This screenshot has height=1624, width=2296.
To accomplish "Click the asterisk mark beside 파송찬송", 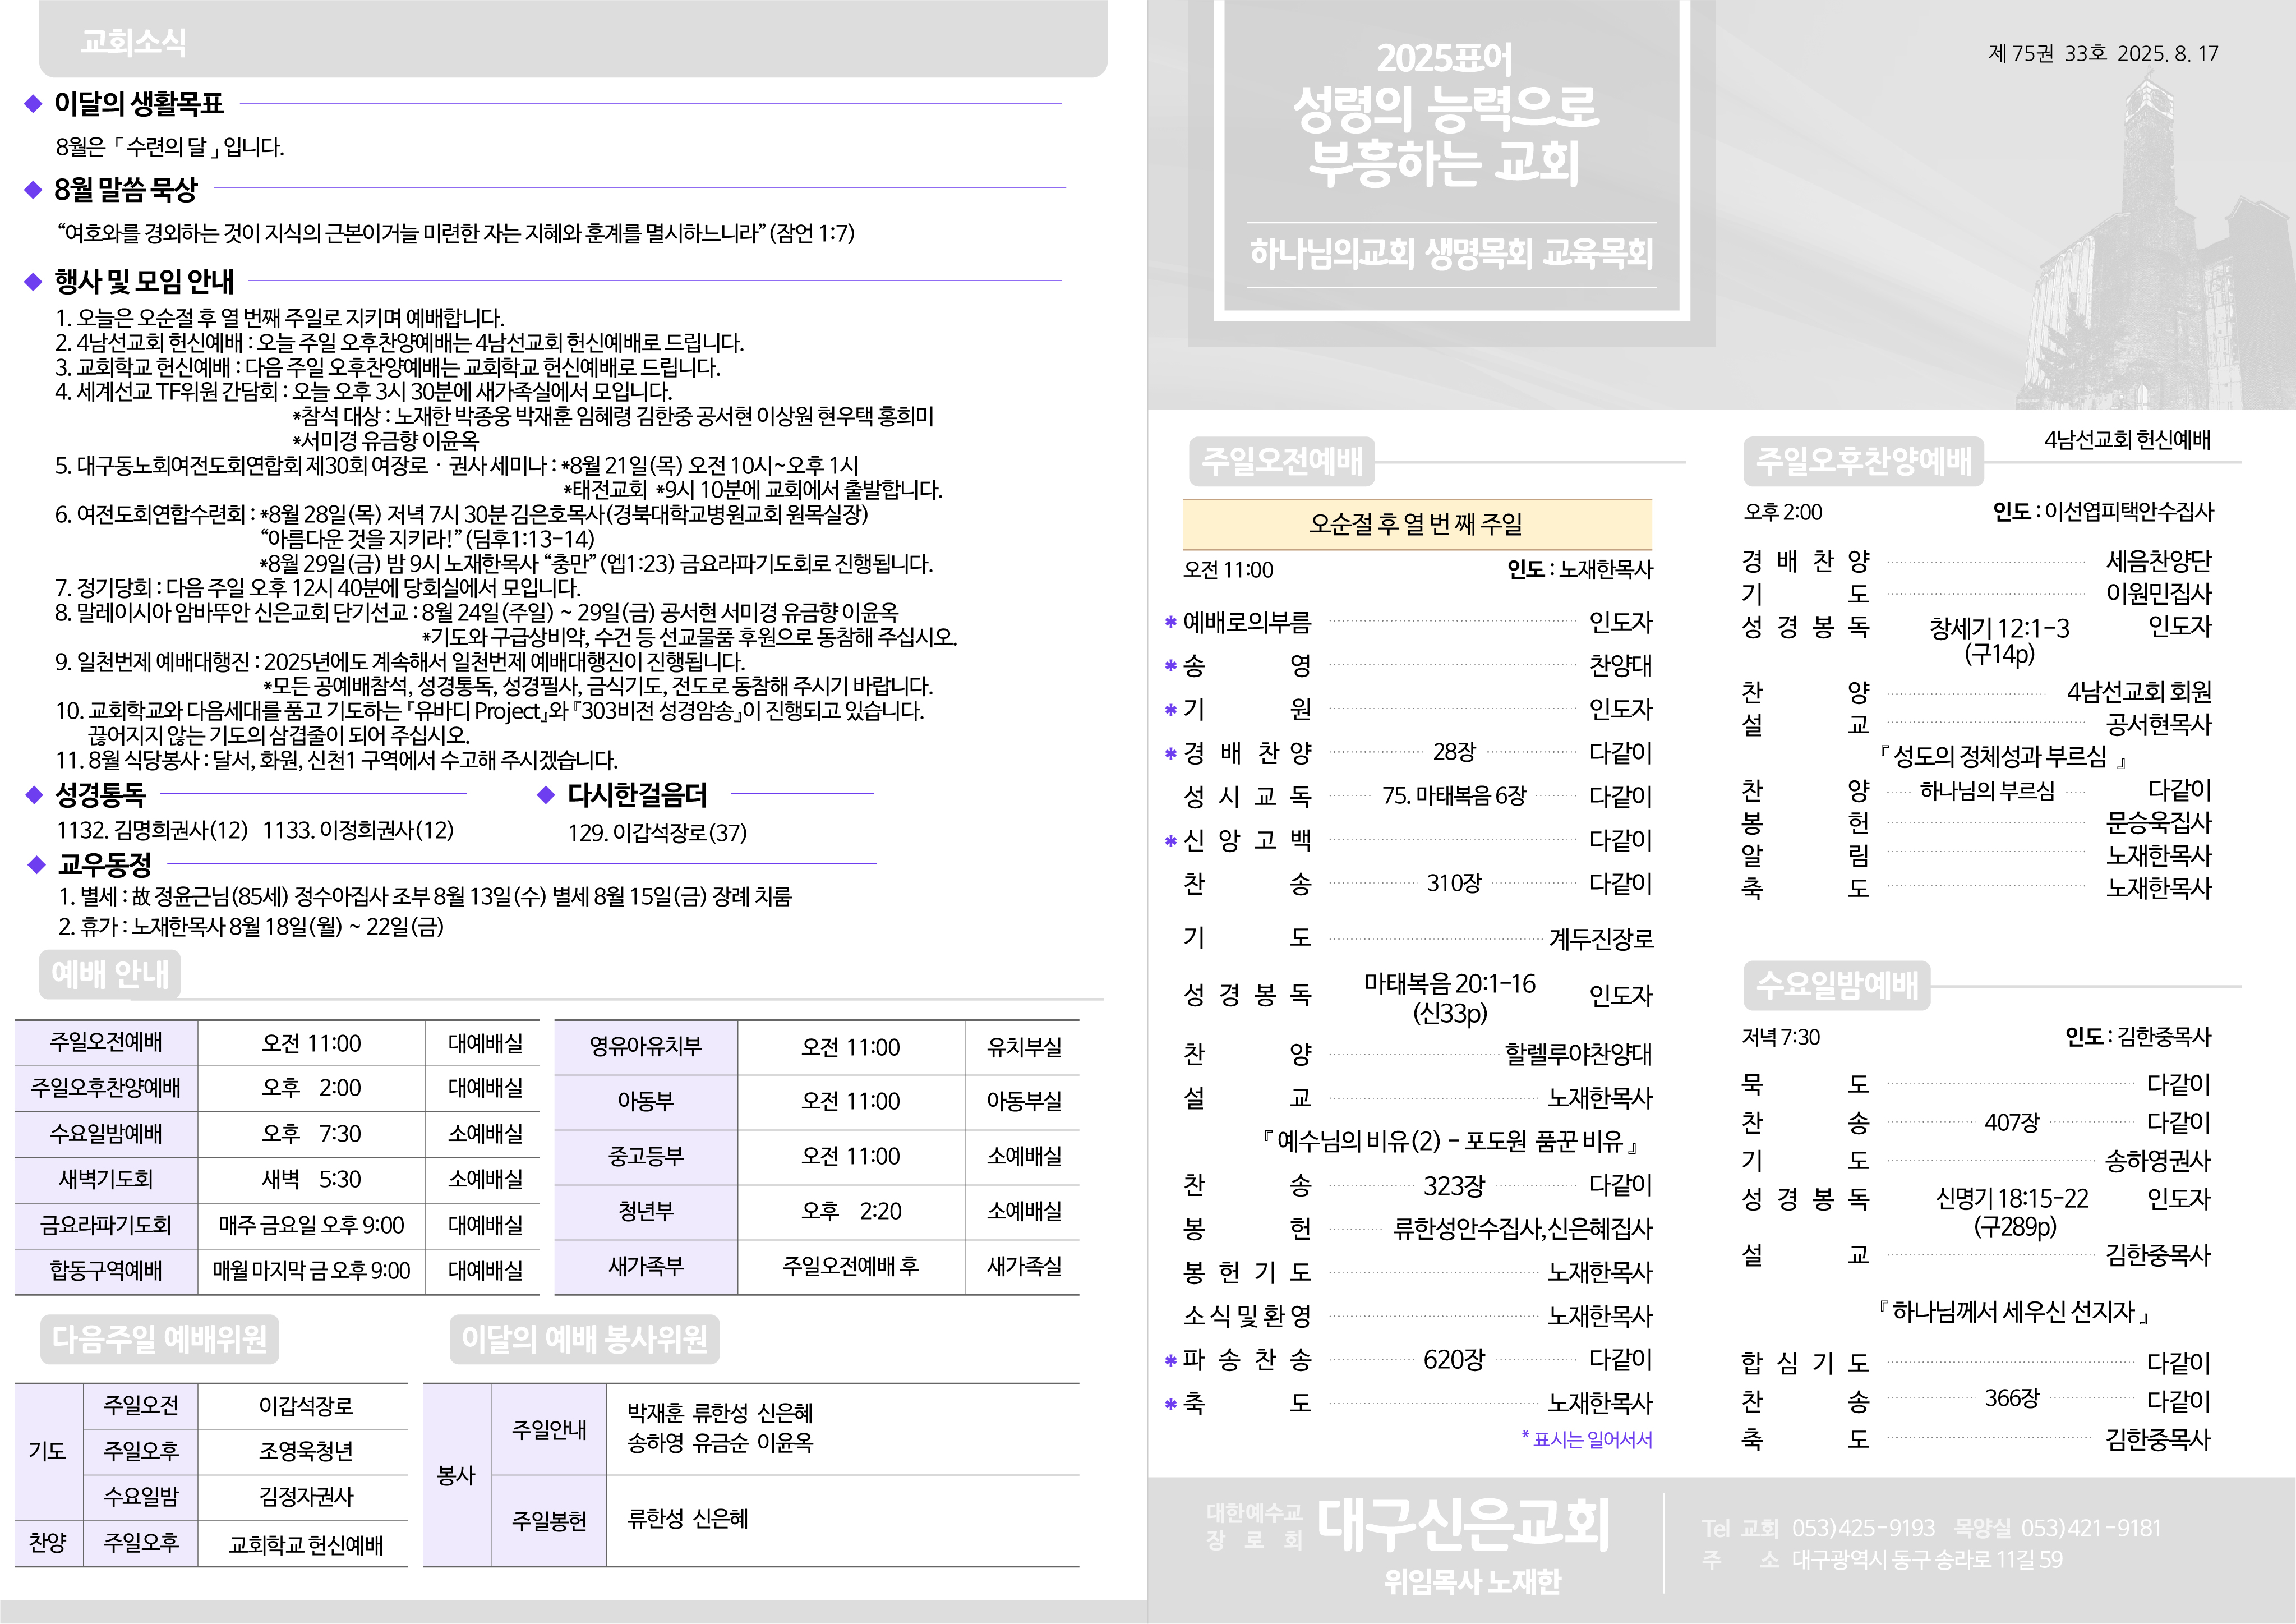I will [1170, 1361].
